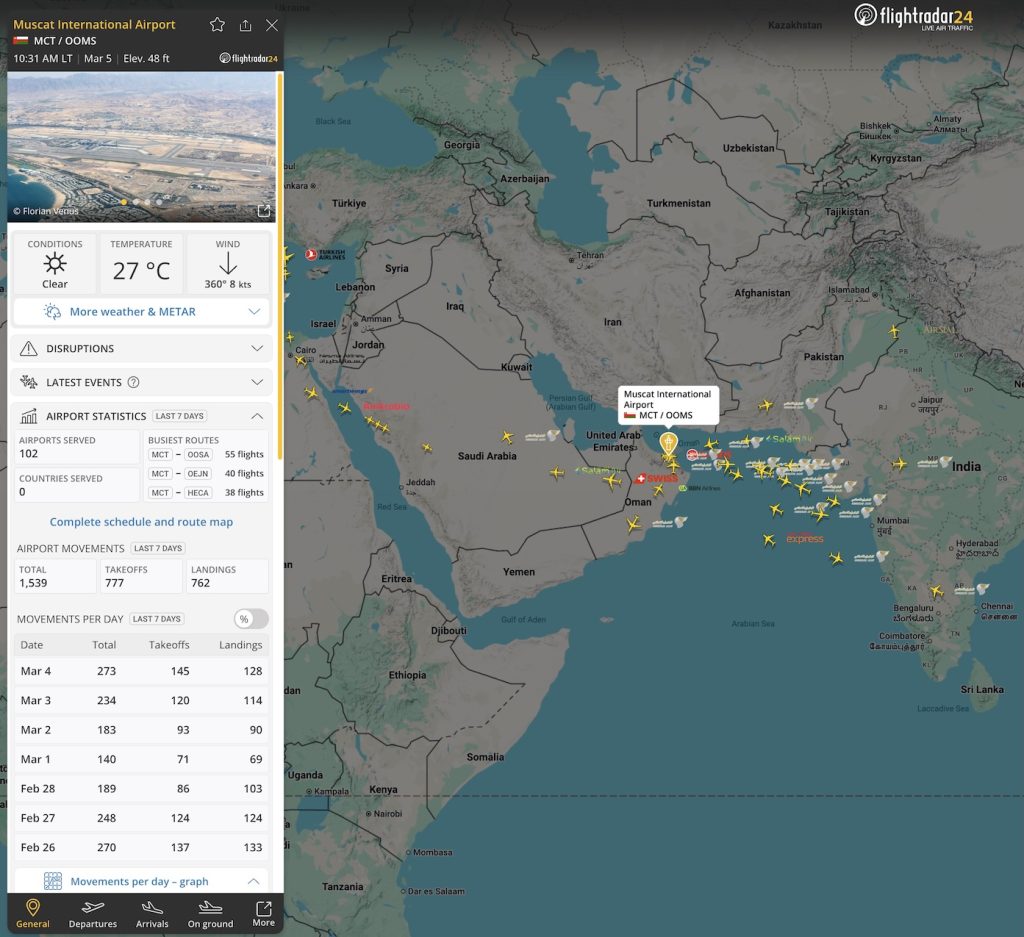Click the star to bookmark Muscat airport

217,25
